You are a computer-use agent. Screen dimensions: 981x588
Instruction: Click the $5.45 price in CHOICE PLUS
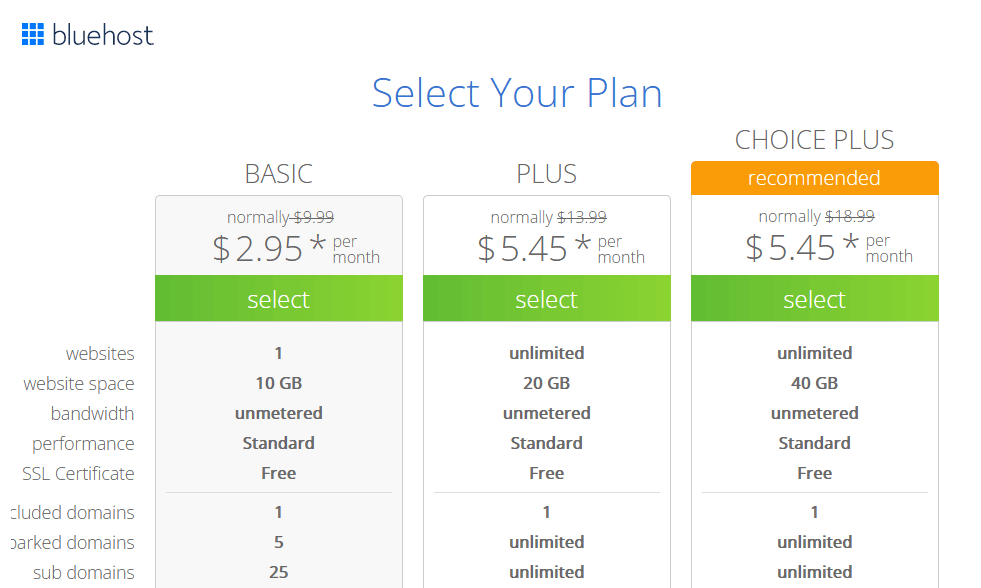[x=785, y=247]
